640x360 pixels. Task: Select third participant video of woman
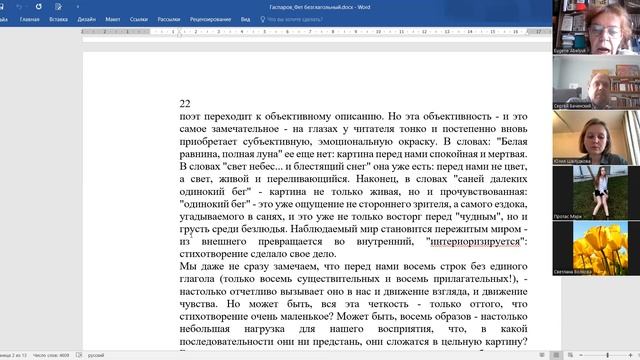(x=596, y=138)
